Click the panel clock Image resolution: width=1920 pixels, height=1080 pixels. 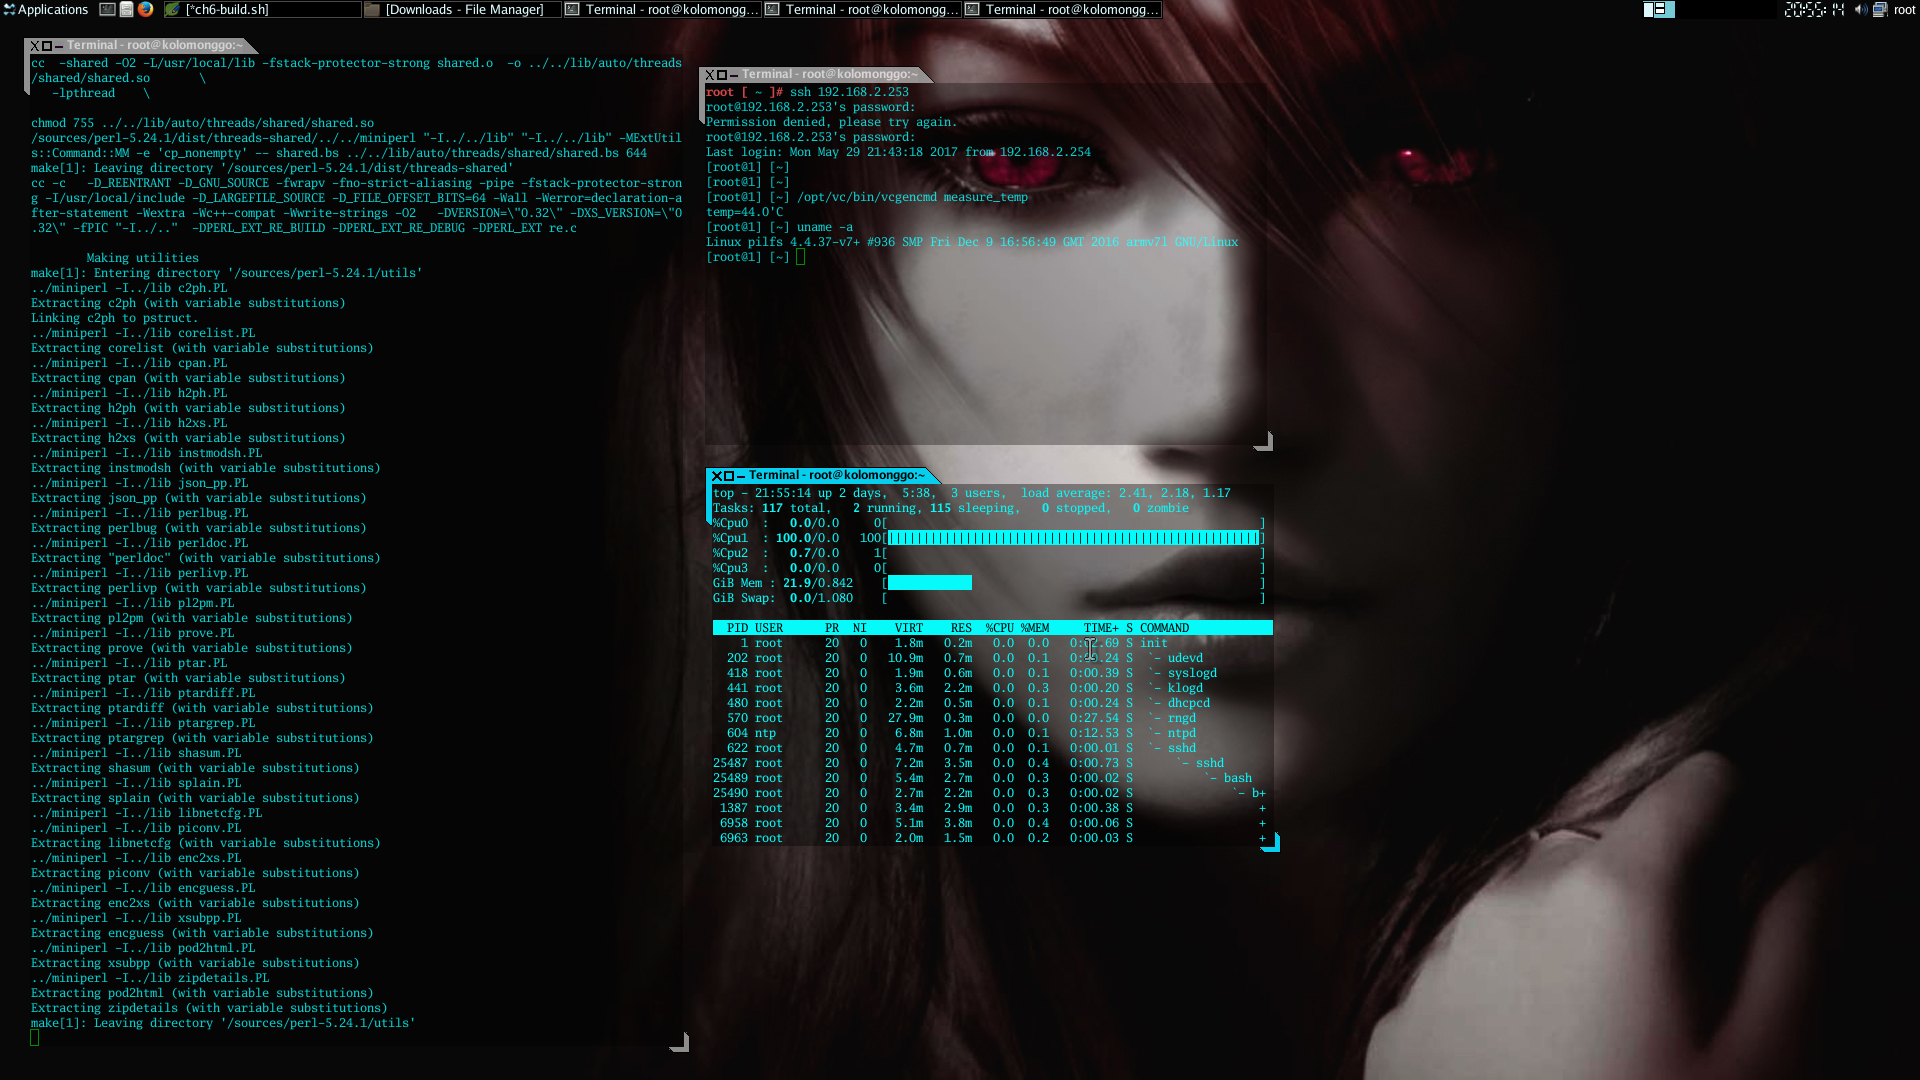point(1814,9)
